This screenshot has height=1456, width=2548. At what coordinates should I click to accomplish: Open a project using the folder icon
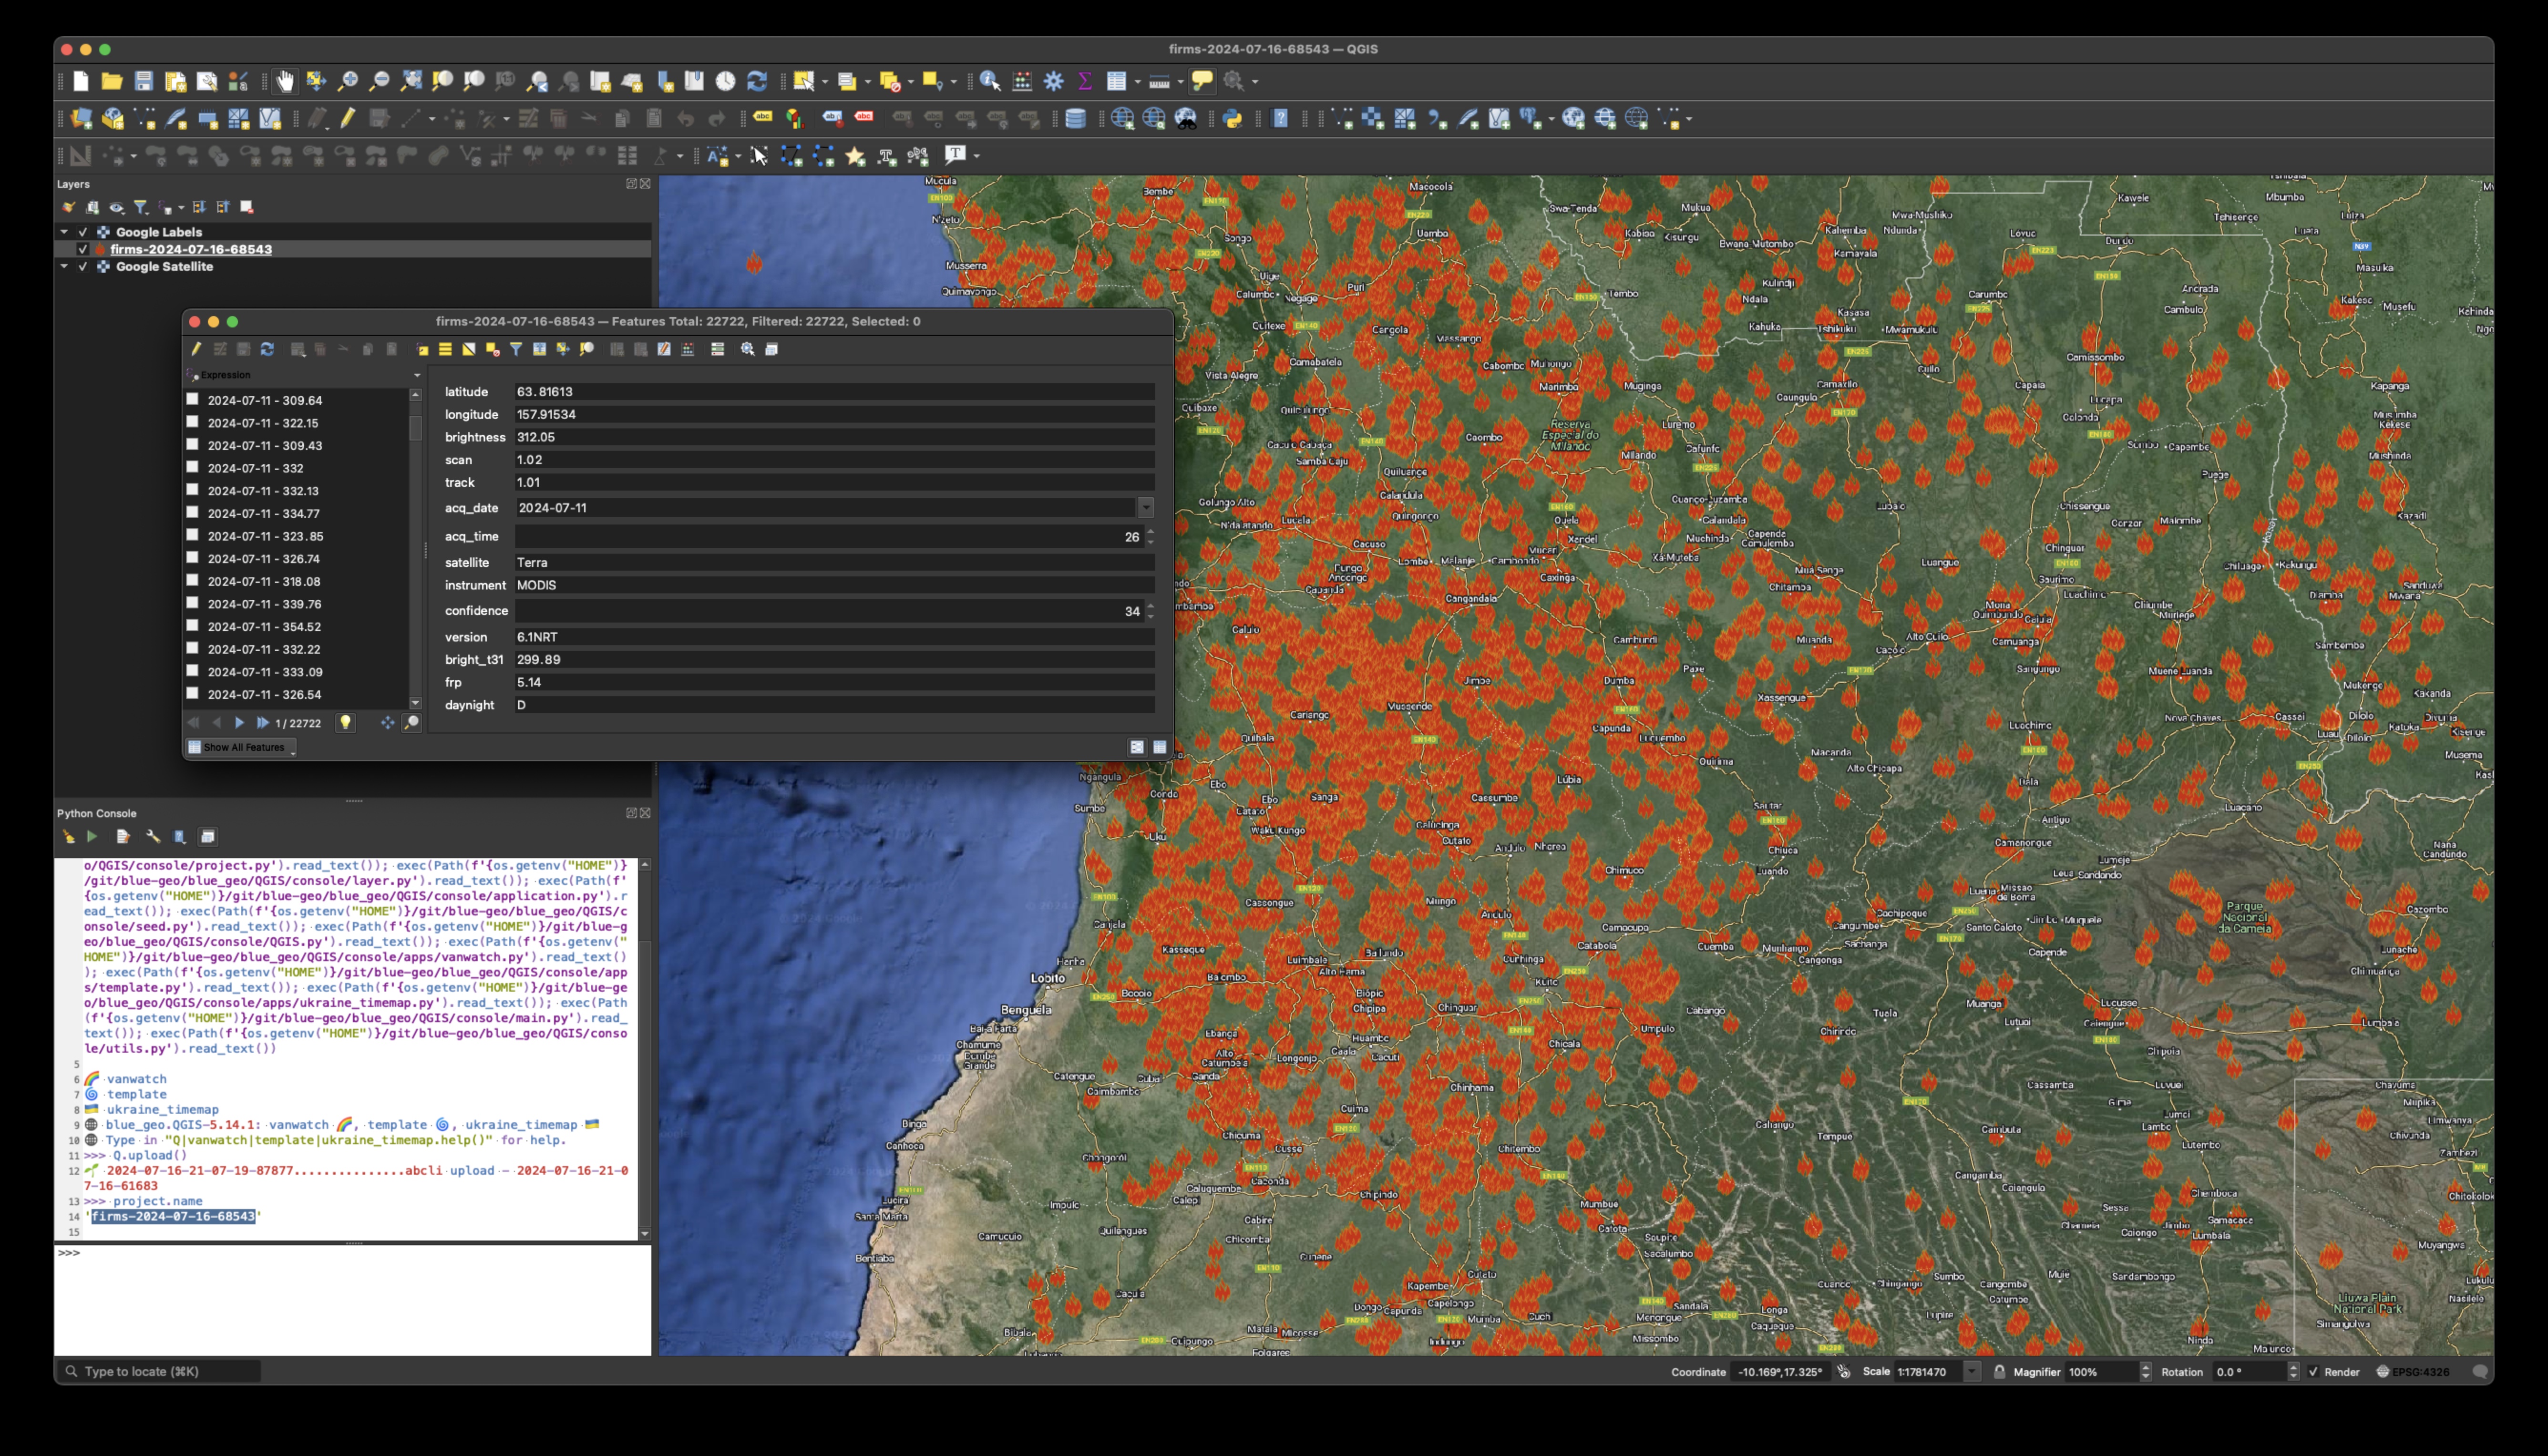[112, 81]
